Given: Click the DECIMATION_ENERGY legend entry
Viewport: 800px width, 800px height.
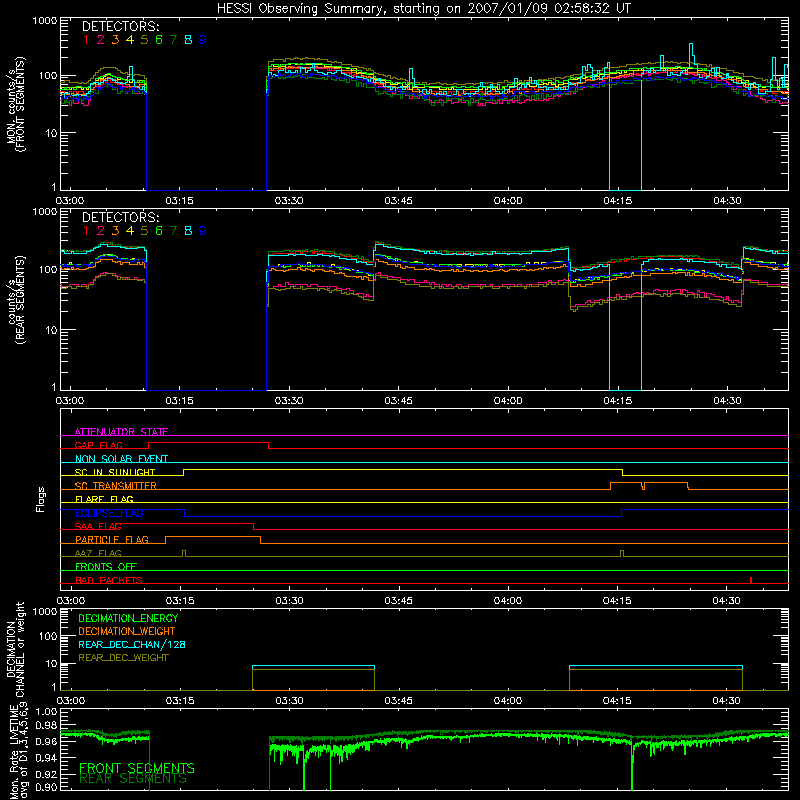Looking at the screenshot, I should point(128,618).
